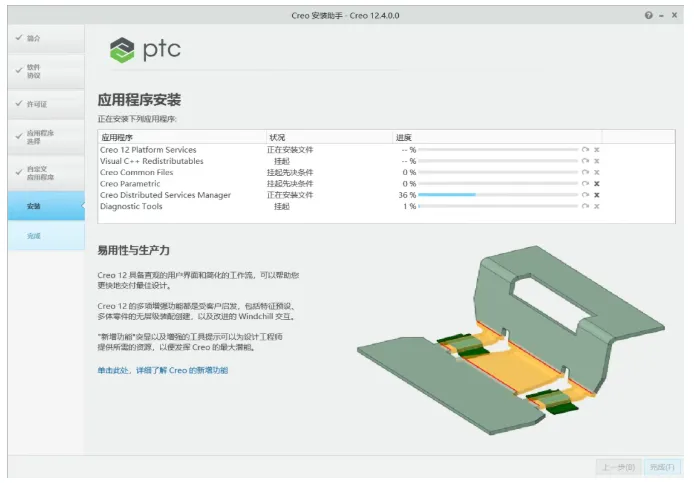Click the help question mark icon
The image size is (694, 483).
click(648, 15)
